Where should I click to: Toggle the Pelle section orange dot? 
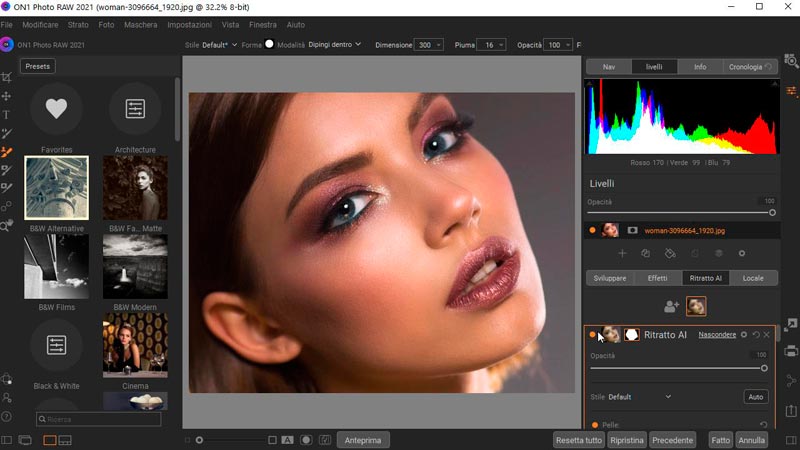click(x=593, y=425)
